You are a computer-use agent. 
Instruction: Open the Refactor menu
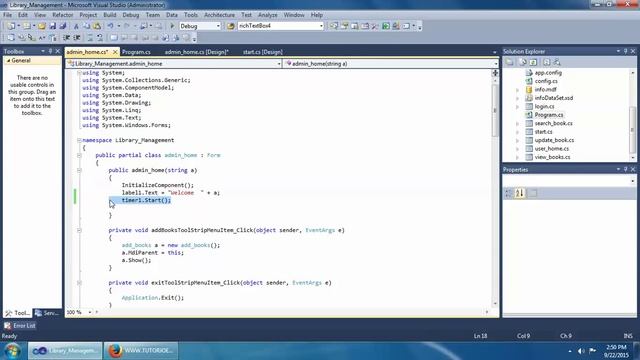click(x=62, y=15)
